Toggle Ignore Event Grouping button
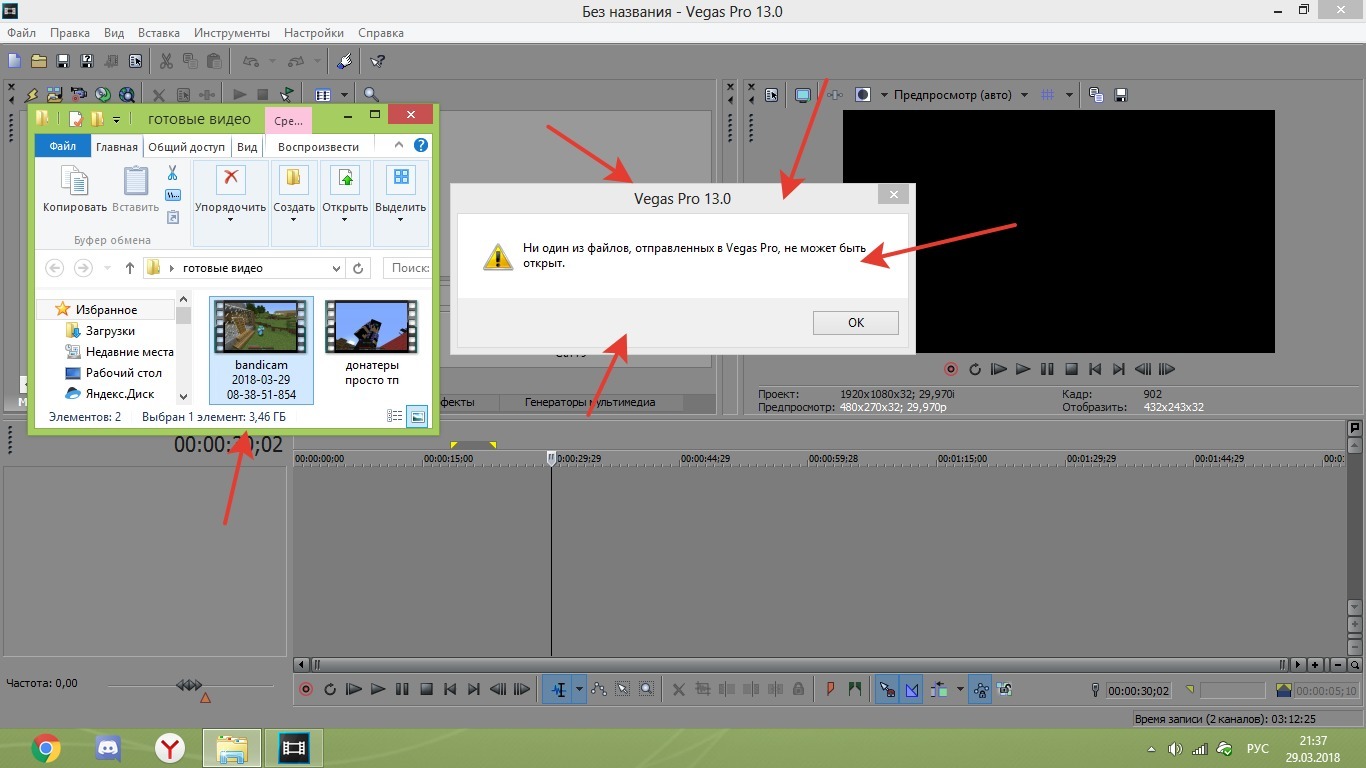Viewport: 1366px width, 768px height. pyautogui.click(x=1005, y=689)
